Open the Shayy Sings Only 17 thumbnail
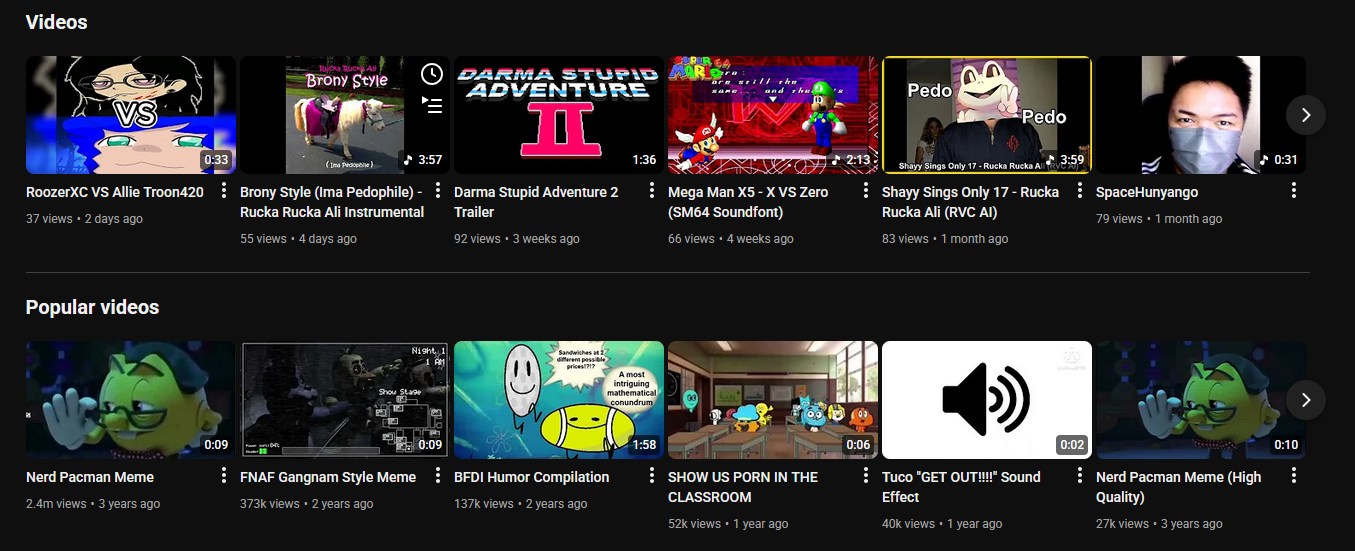The height and width of the screenshot is (551, 1355). [987, 115]
